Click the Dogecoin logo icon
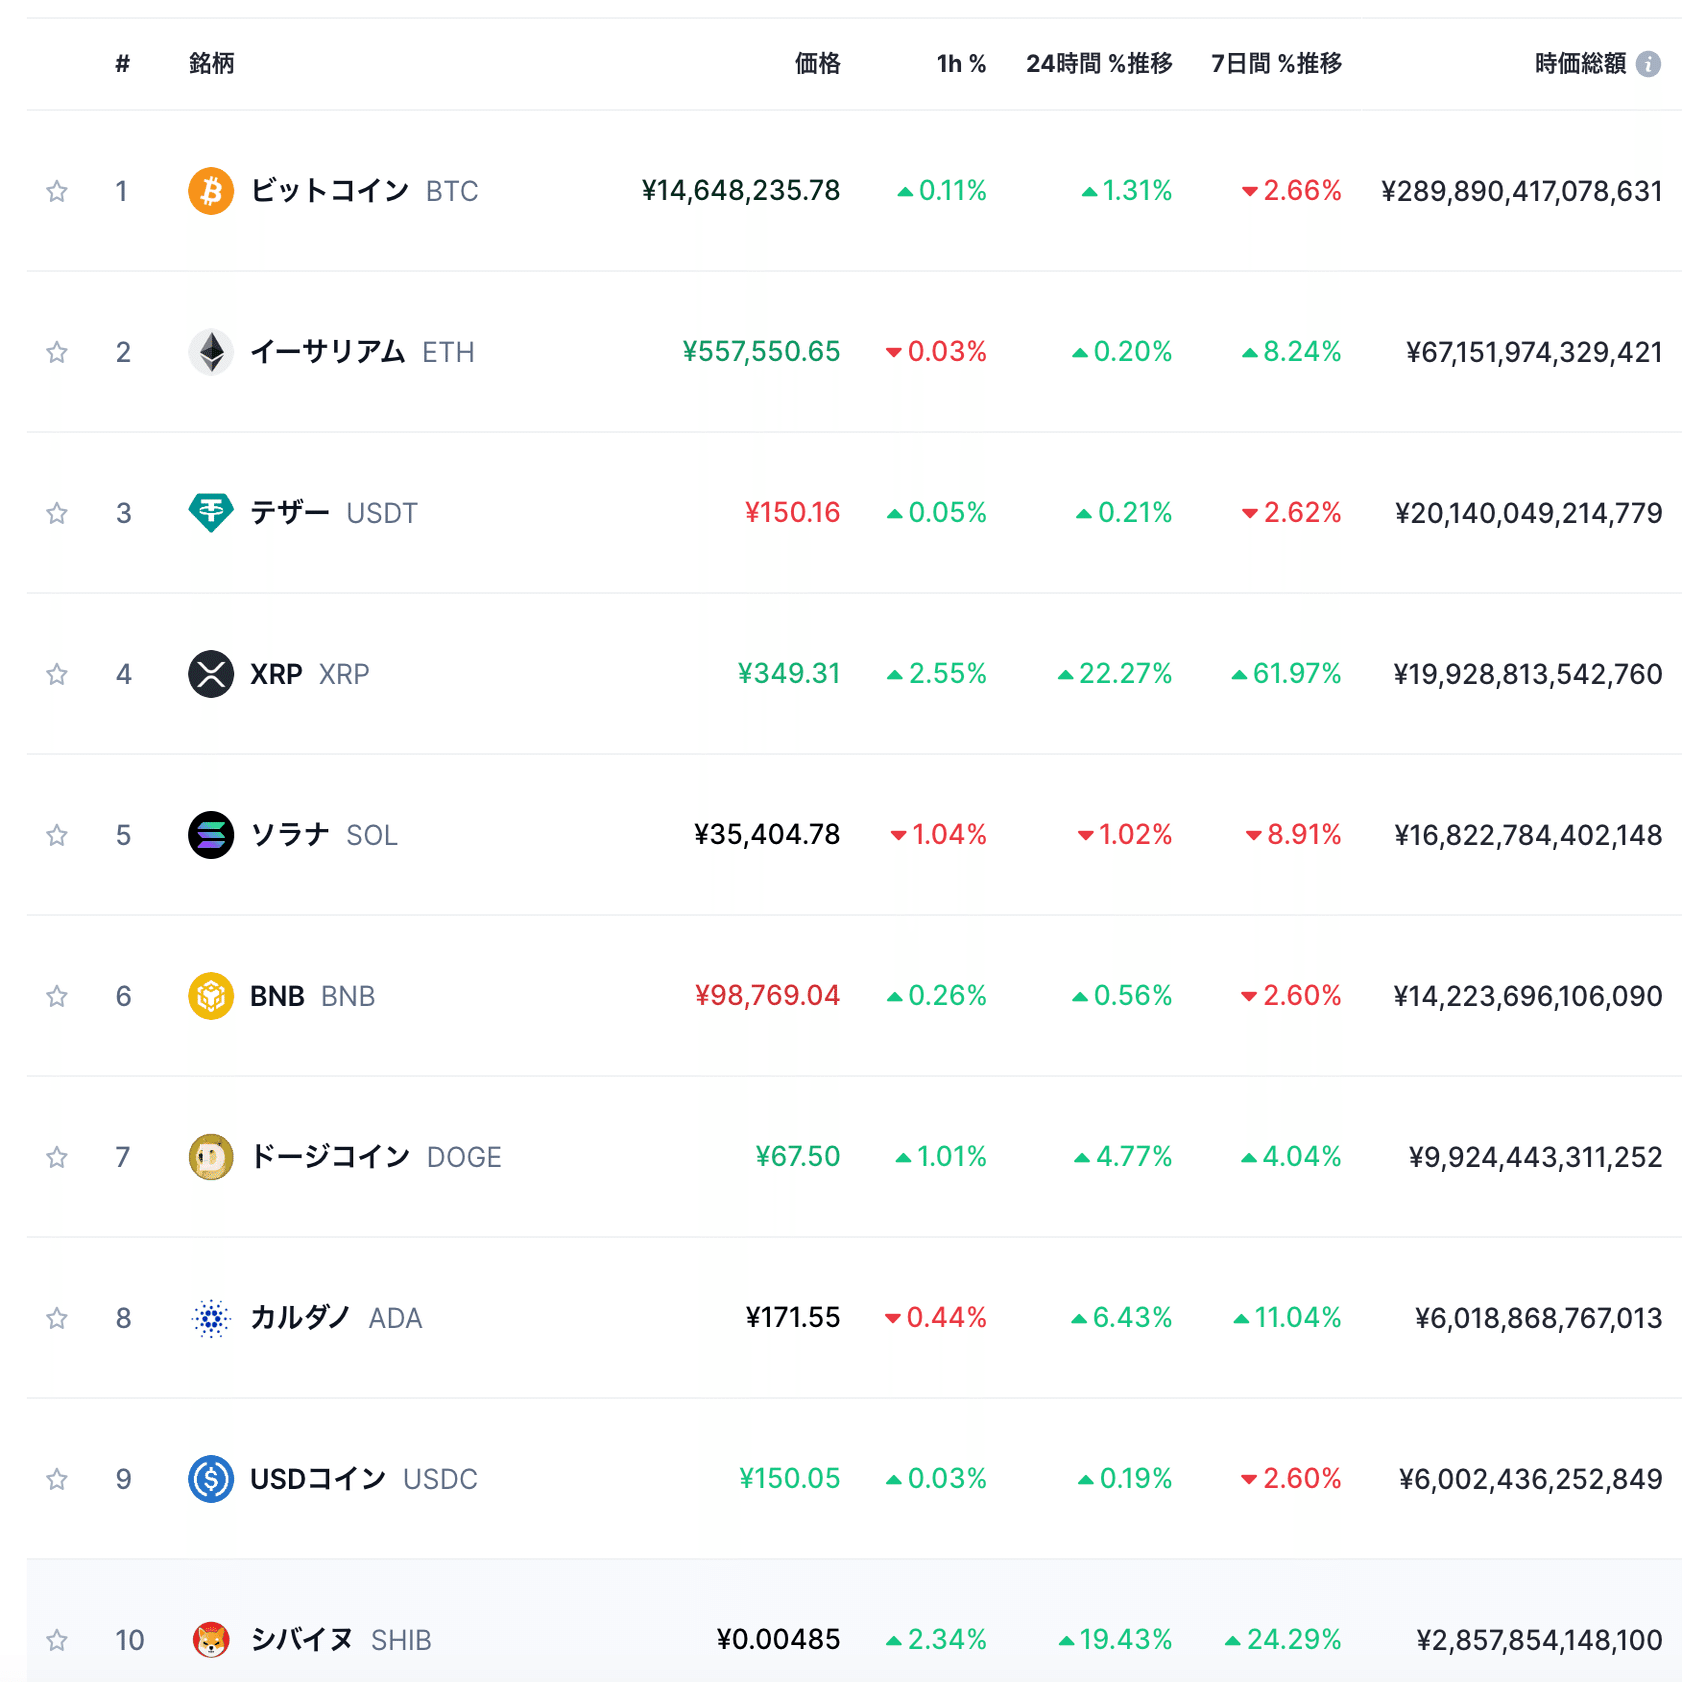 coord(210,1157)
